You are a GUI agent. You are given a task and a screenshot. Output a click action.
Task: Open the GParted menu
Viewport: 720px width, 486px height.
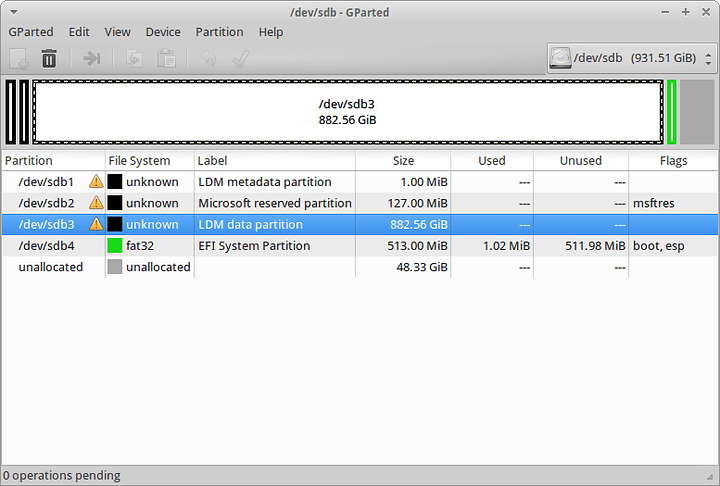click(31, 32)
